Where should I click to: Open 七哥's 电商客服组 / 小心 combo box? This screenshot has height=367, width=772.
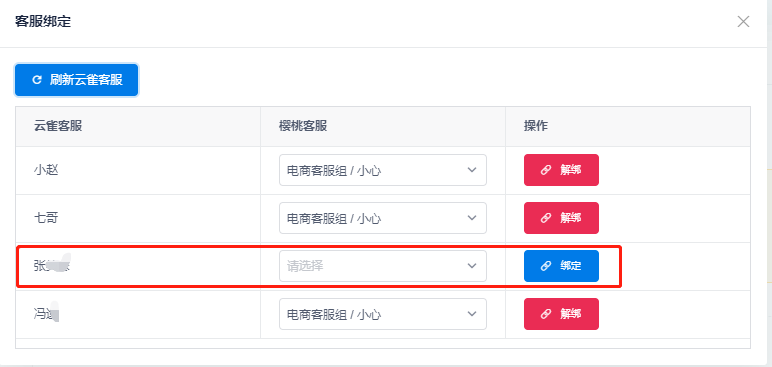[x=383, y=218]
